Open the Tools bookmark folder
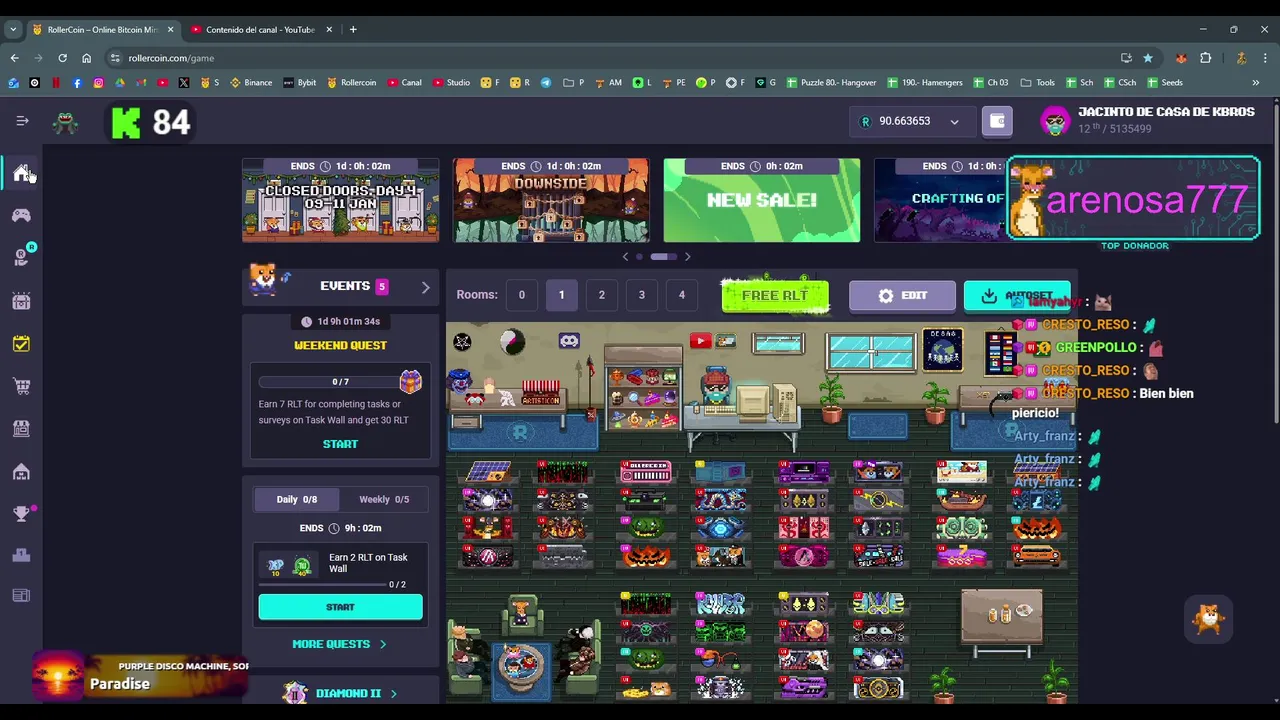The height and width of the screenshot is (720, 1280). (1038, 83)
